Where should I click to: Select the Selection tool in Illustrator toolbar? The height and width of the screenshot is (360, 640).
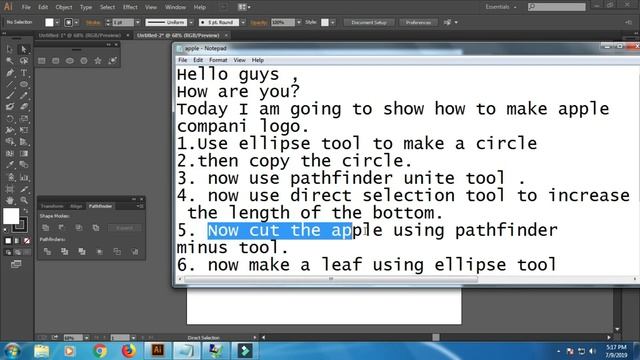[x=10, y=49]
